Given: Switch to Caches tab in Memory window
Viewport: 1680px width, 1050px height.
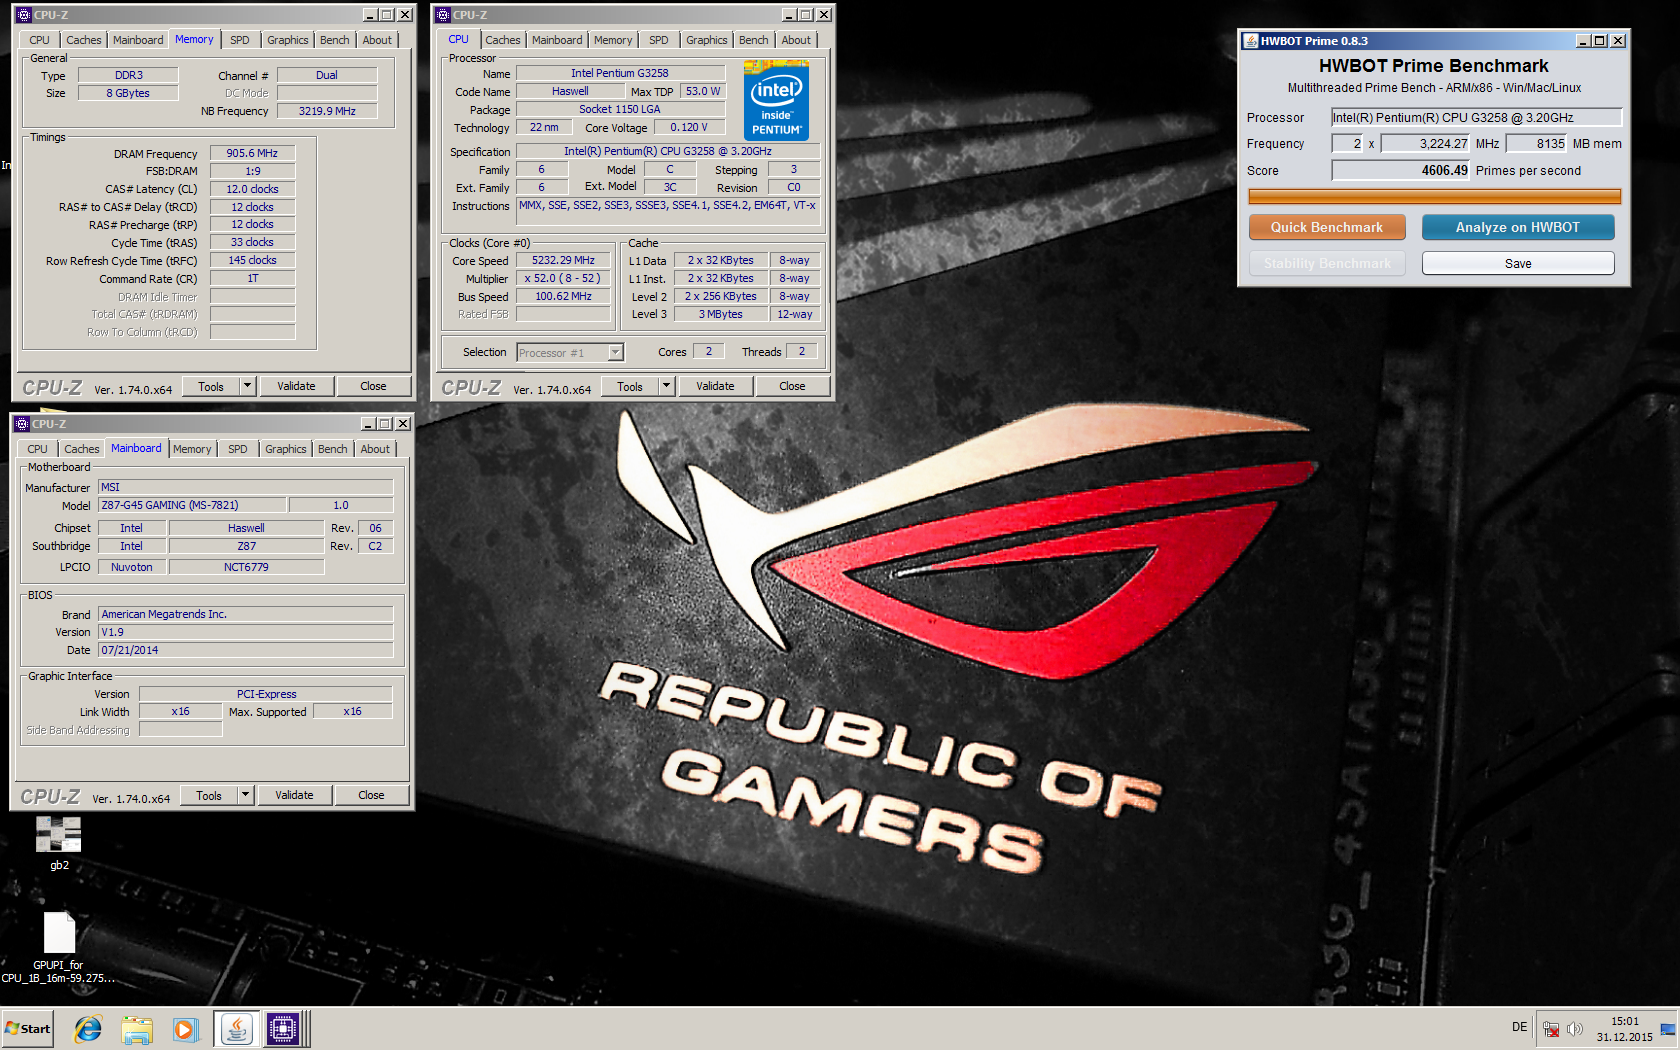Looking at the screenshot, I should [x=84, y=40].
